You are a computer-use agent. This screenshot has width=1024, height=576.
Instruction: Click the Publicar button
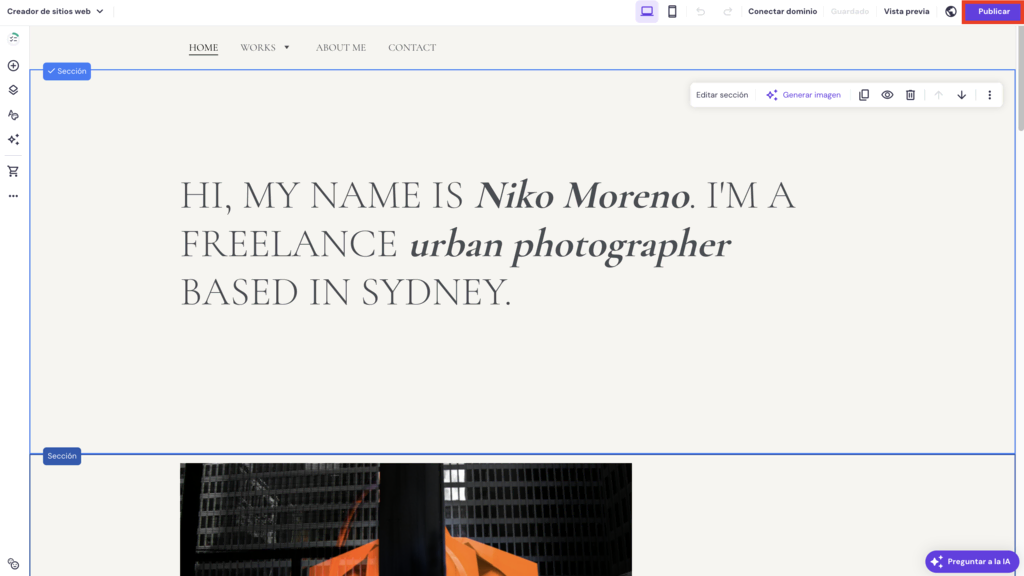pyautogui.click(x=993, y=12)
